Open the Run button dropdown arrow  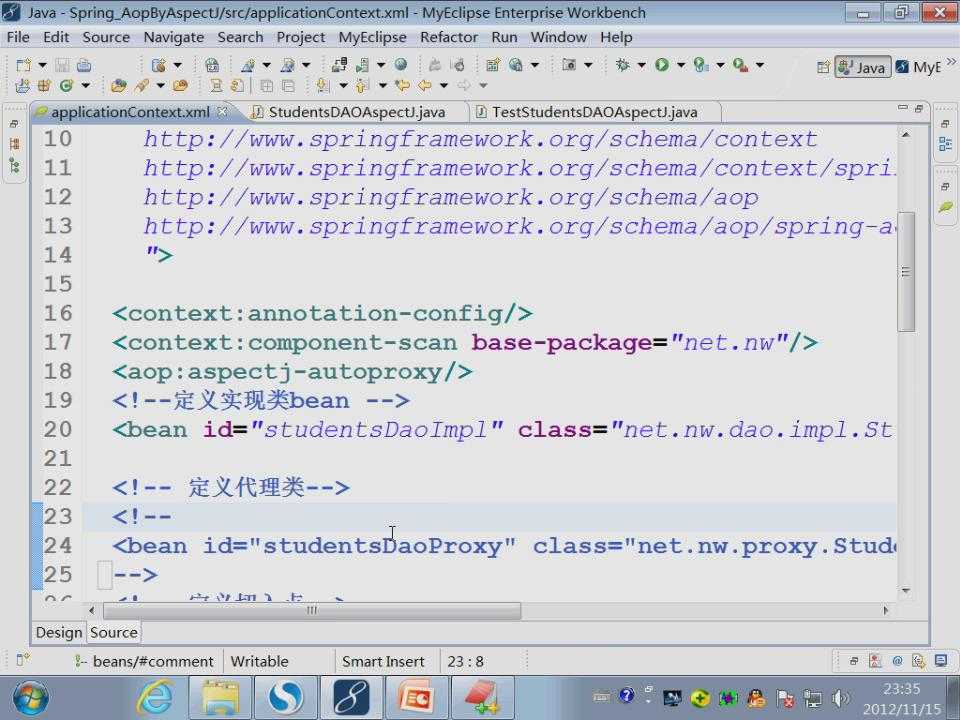[x=681, y=65]
